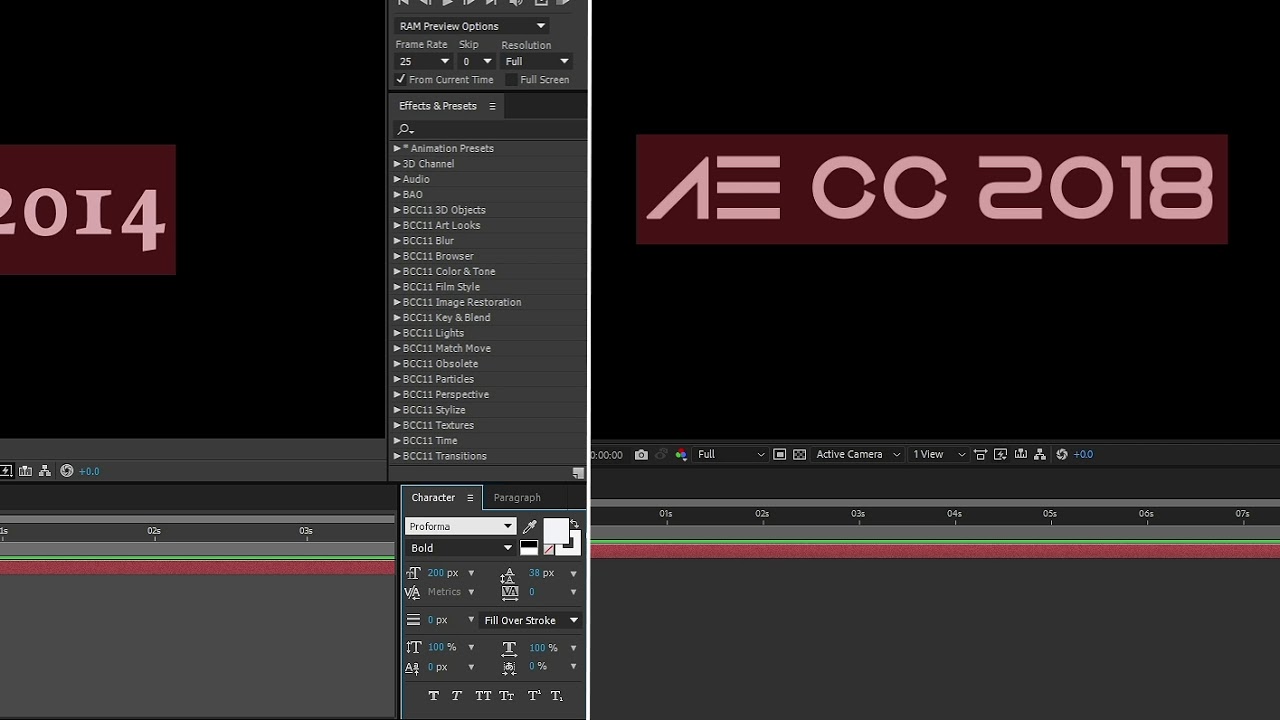
Task: Reset exposure in right viewer
Action: click(1062, 454)
